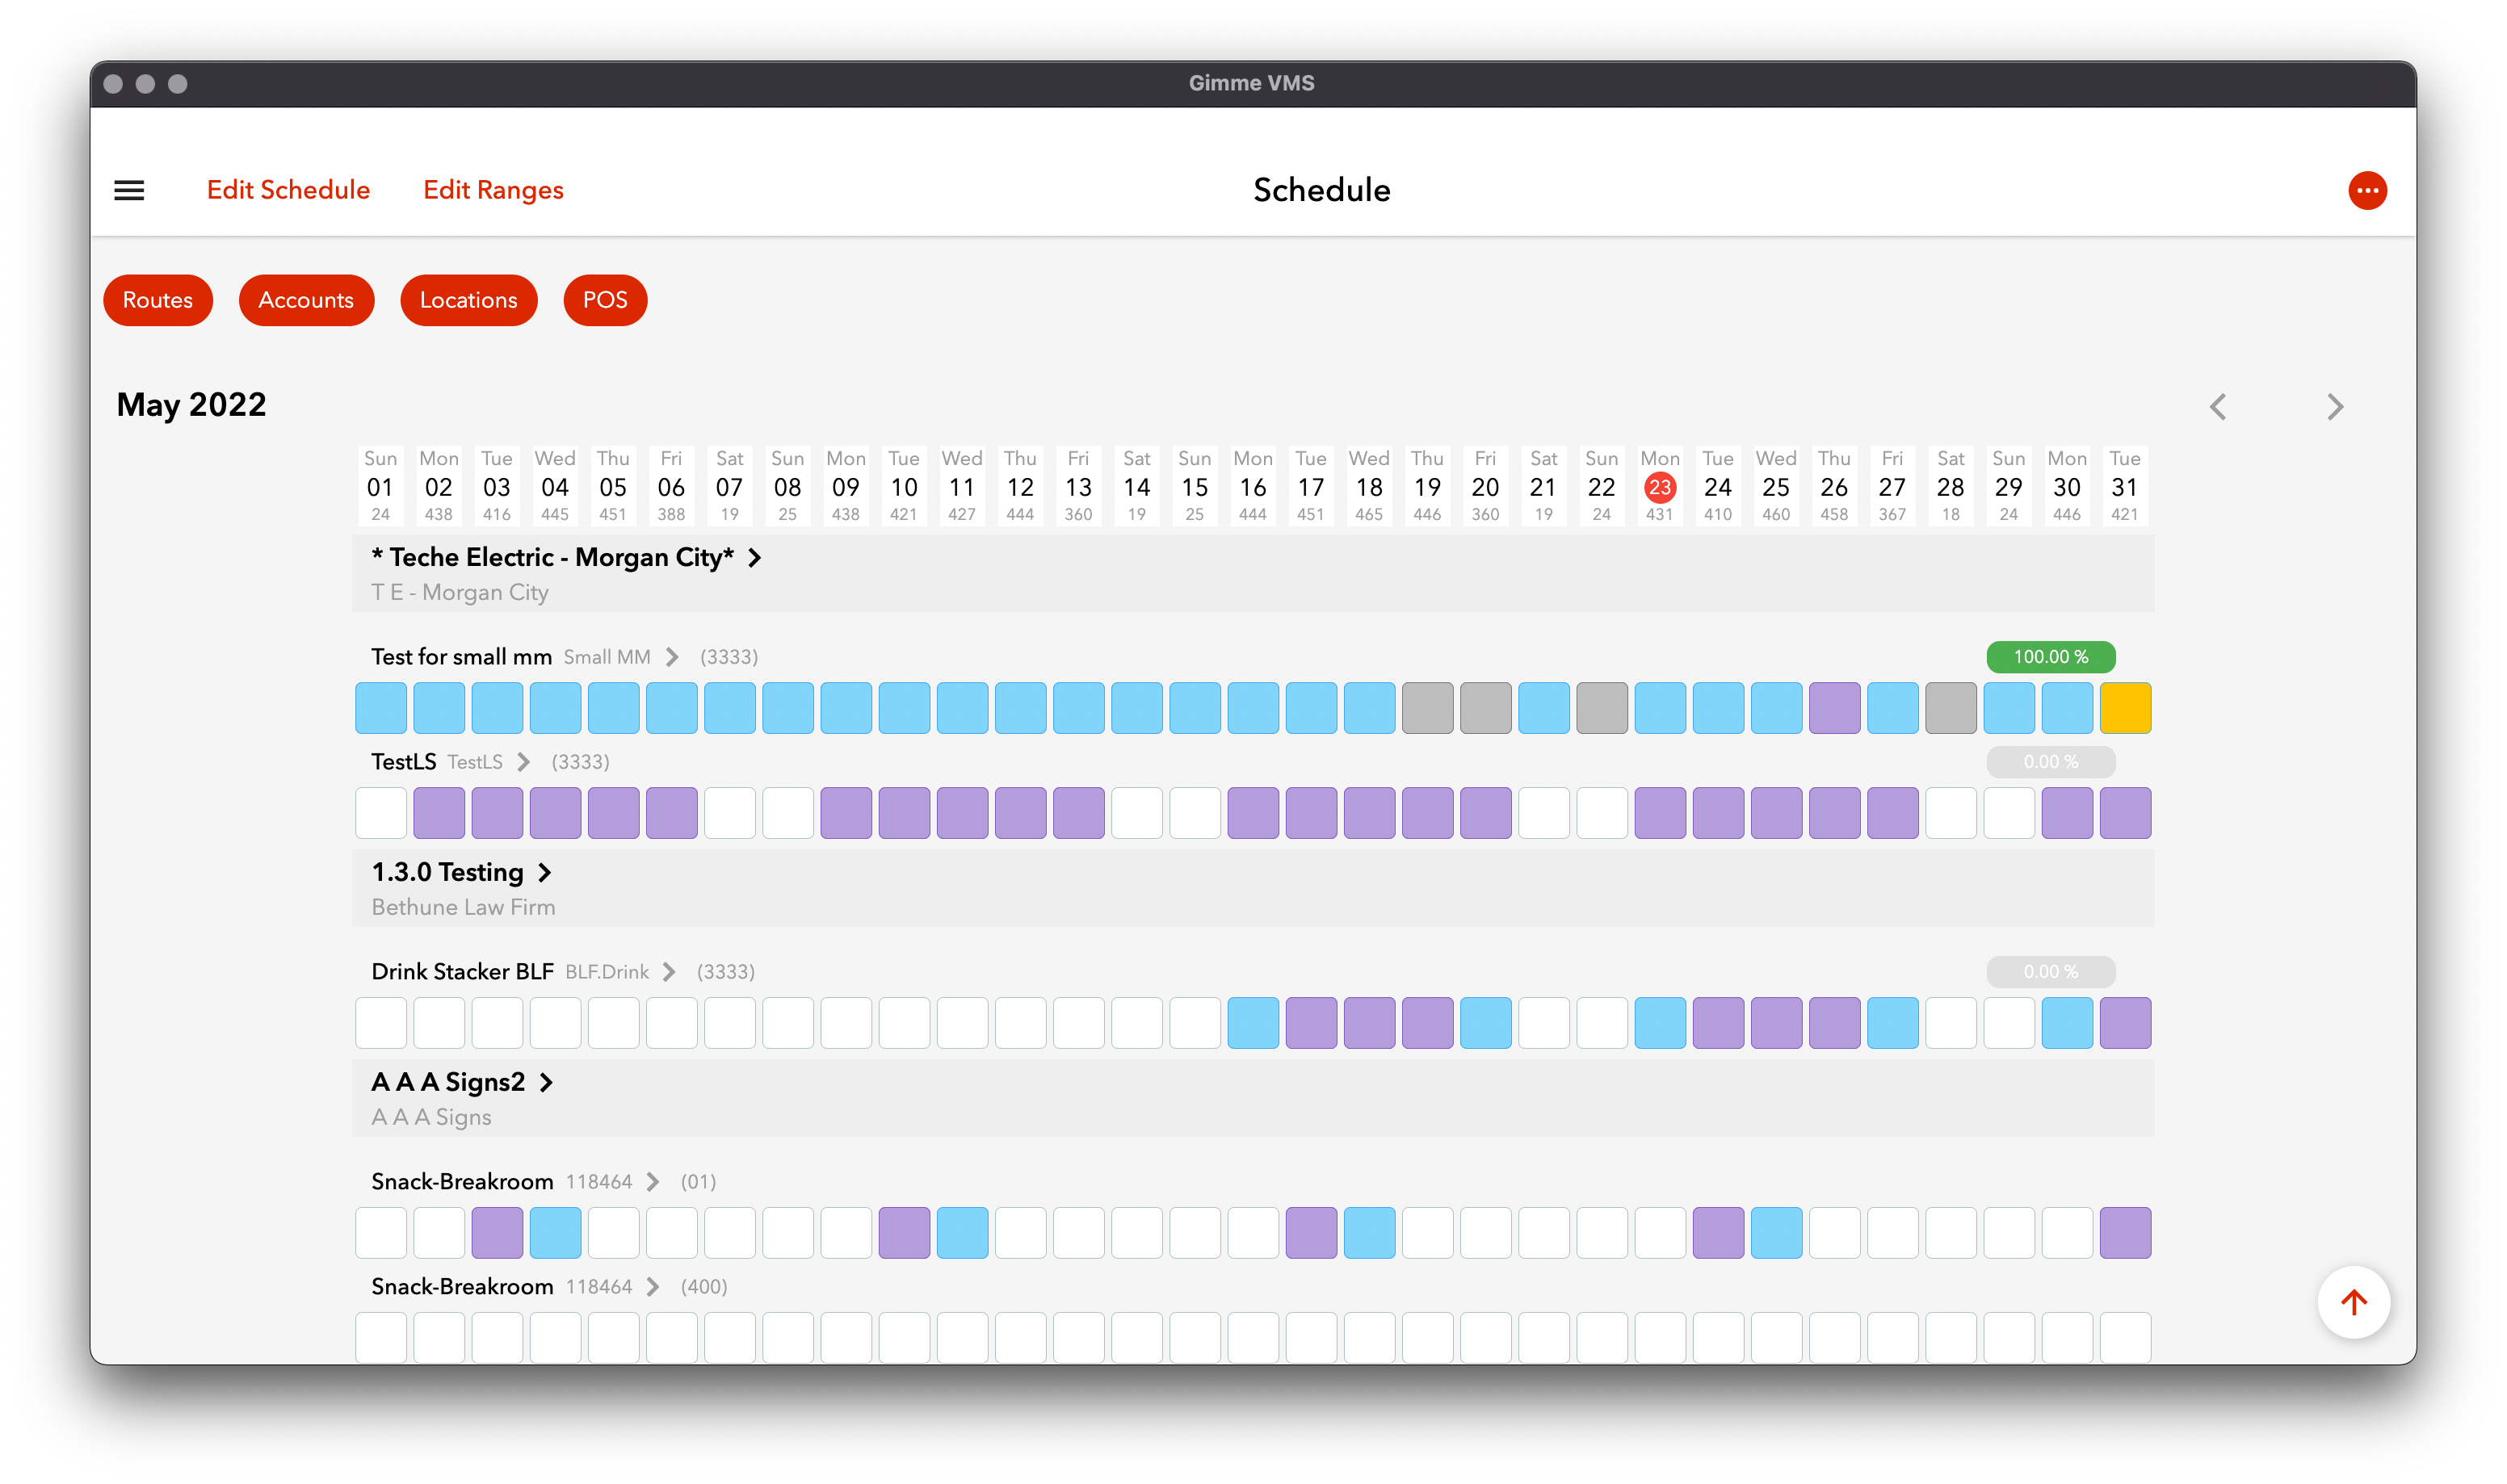The height and width of the screenshot is (1484, 2507).
Task: Go to next month with right arrow
Action: pyautogui.click(x=2335, y=407)
